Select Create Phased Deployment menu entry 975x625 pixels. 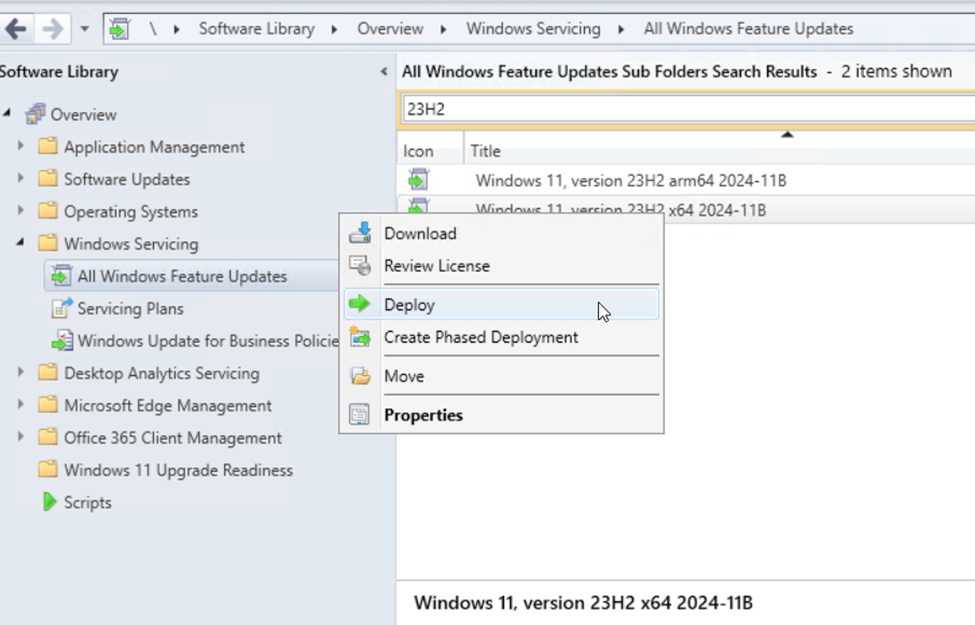tap(480, 338)
